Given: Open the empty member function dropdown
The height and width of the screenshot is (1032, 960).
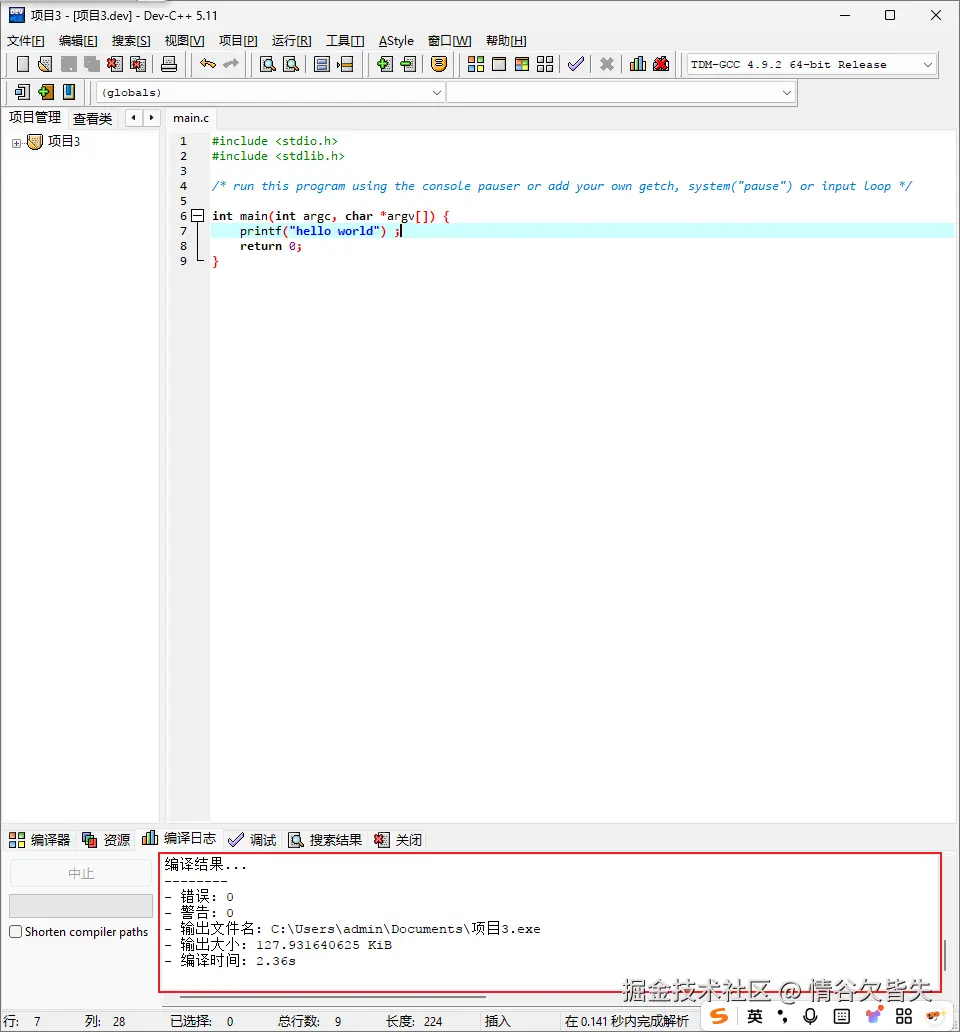Looking at the screenshot, I should [x=621, y=92].
